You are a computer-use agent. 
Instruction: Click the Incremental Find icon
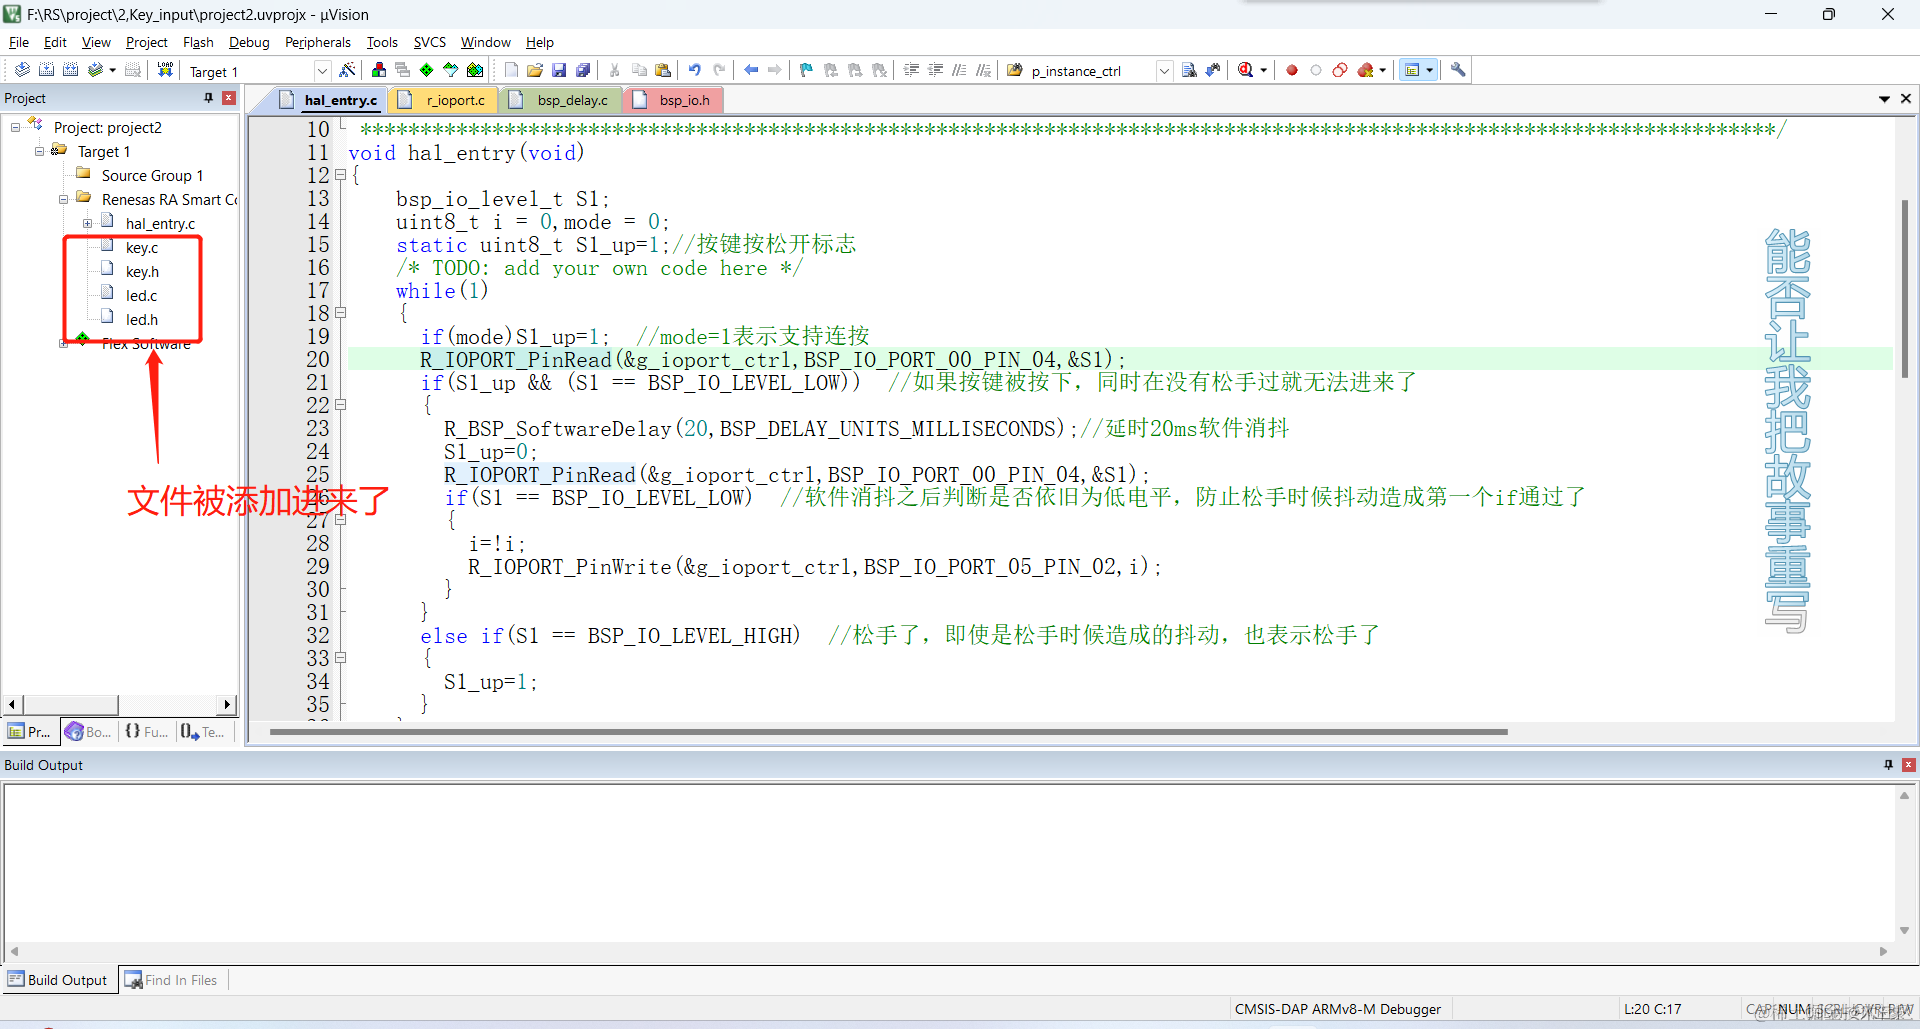pyautogui.click(x=1213, y=70)
